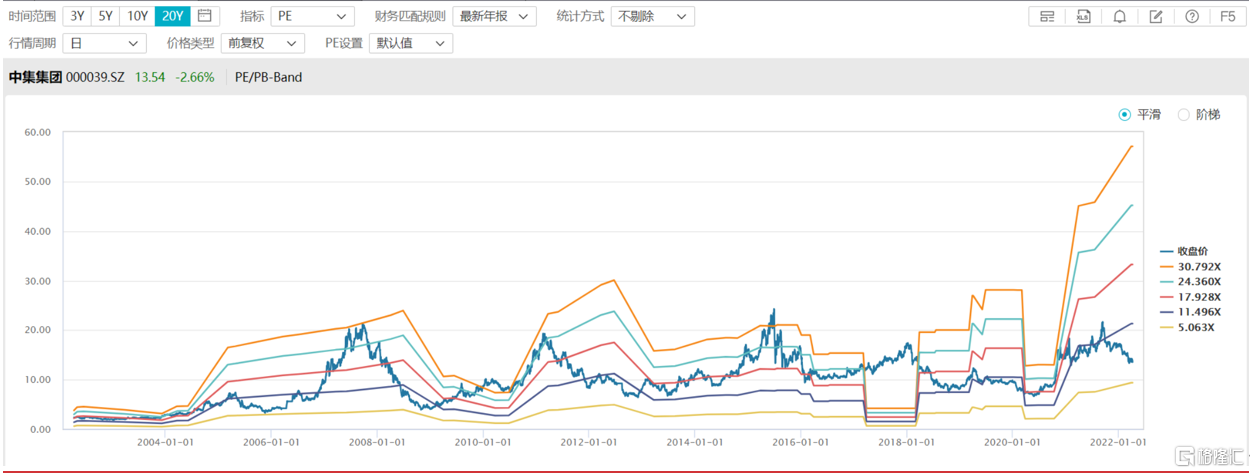The height and width of the screenshot is (473, 1250).
Task: Click the stock code 000039.SZ
Action: tap(95, 77)
